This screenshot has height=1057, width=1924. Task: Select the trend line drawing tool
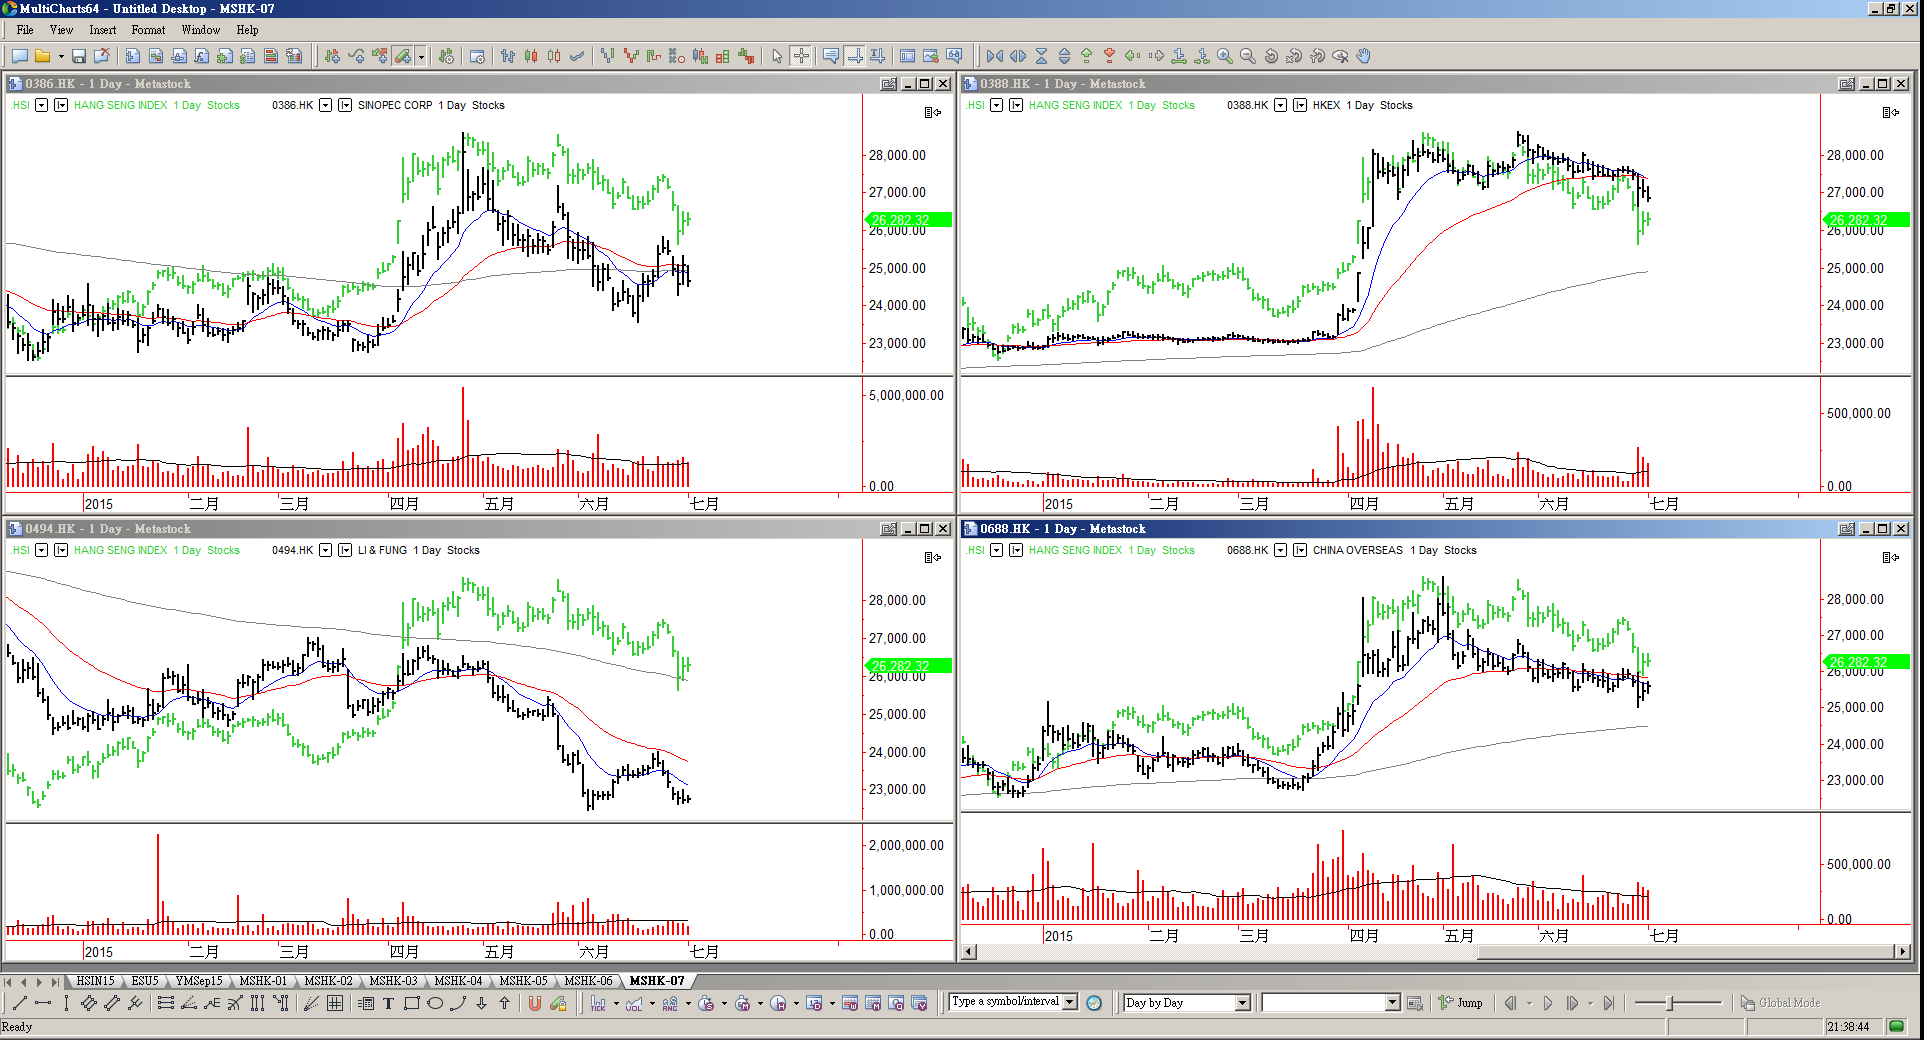point(19,1004)
